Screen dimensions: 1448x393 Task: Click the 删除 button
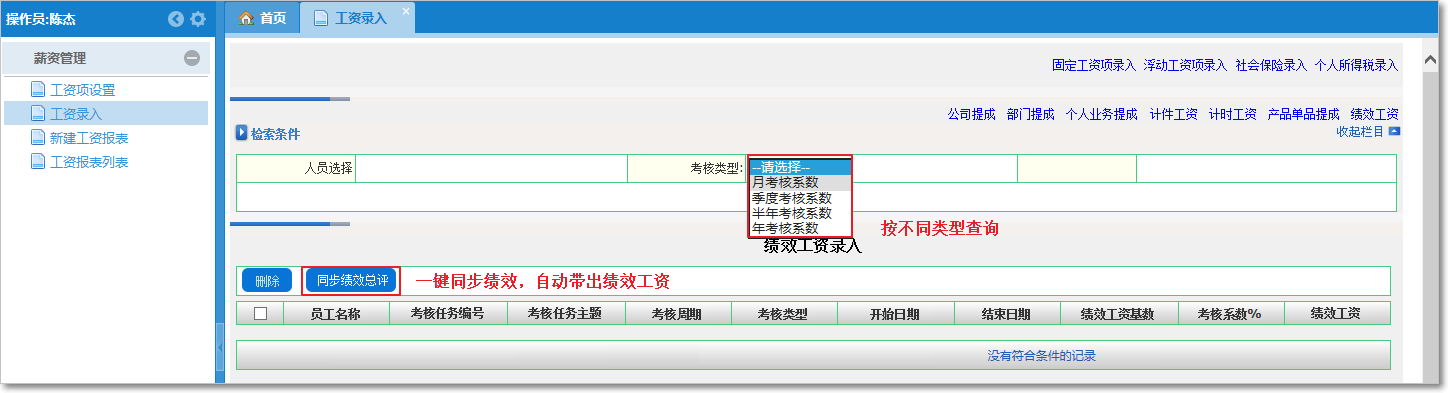[x=267, y=281]
